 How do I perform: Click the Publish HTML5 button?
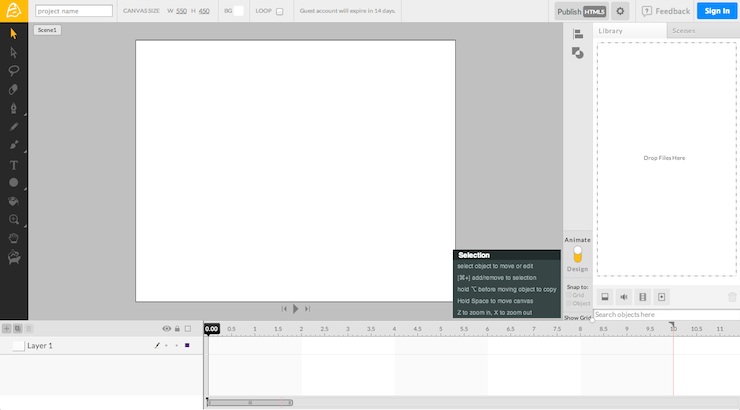[582, 11]
